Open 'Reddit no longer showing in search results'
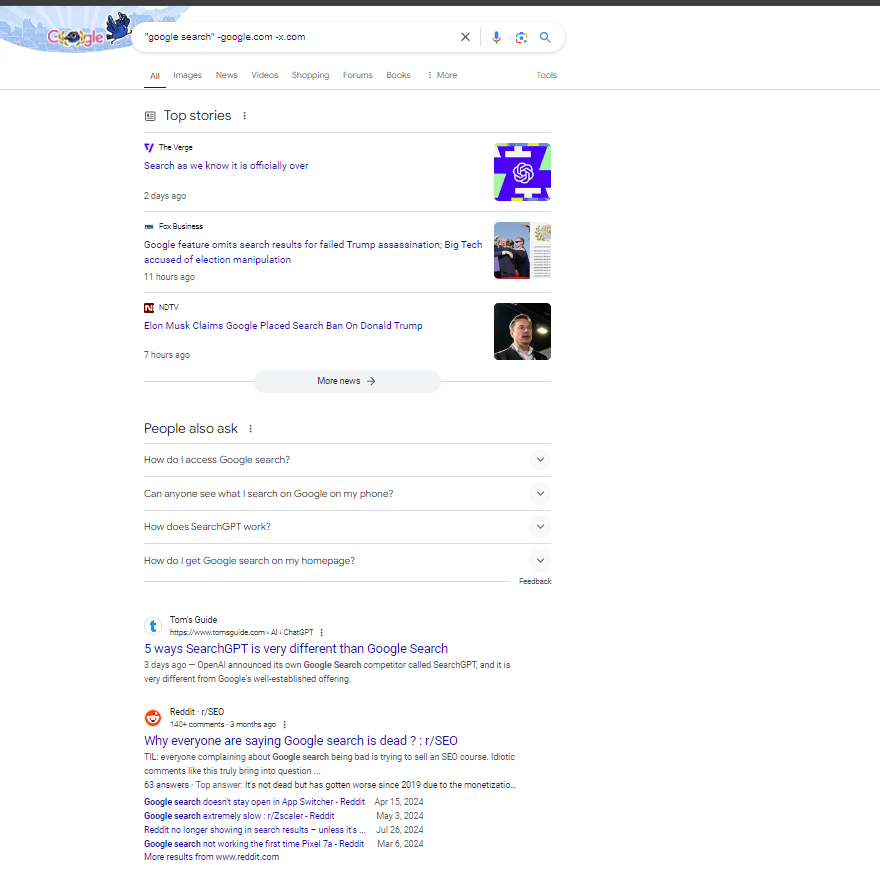880x882 pixels. tap(255, 830)
